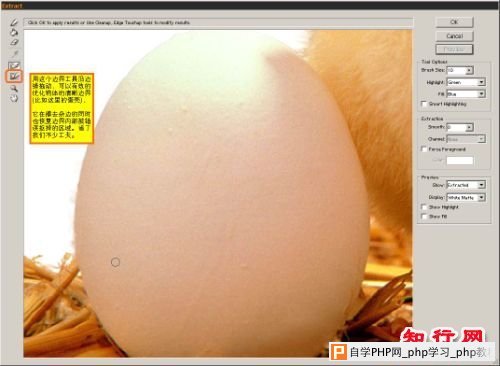The height and width of the screenshot is (366, 500).
Task: Open the Fill color dropdown
Action: (x=466, y=94)
